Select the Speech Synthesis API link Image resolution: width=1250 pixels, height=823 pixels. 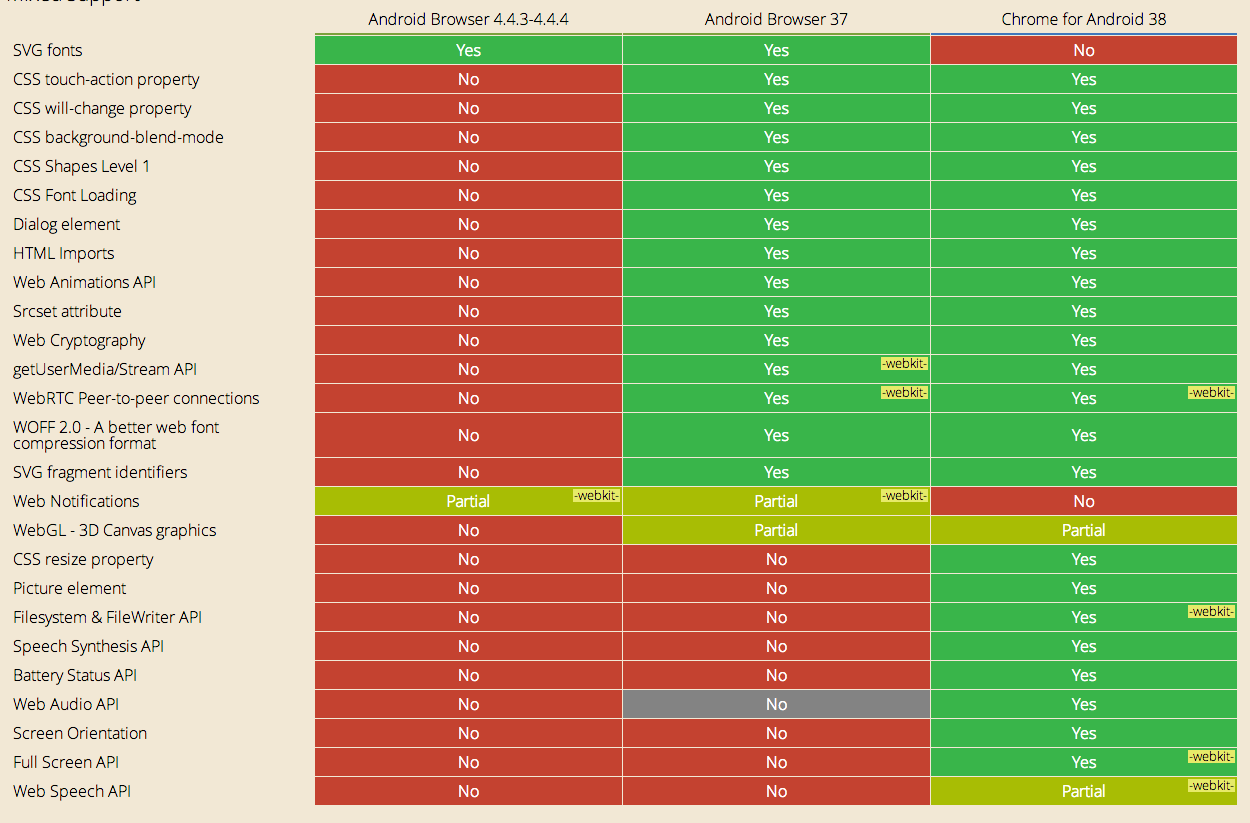coord(88,646)
